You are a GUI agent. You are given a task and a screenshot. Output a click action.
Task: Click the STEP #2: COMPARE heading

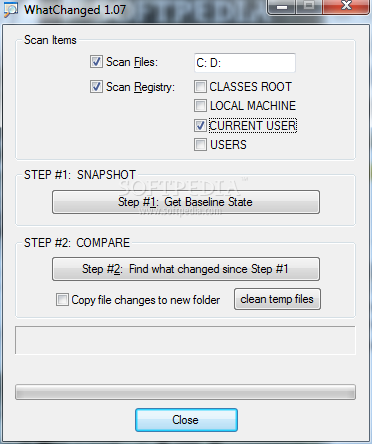[x=77, y=243]
